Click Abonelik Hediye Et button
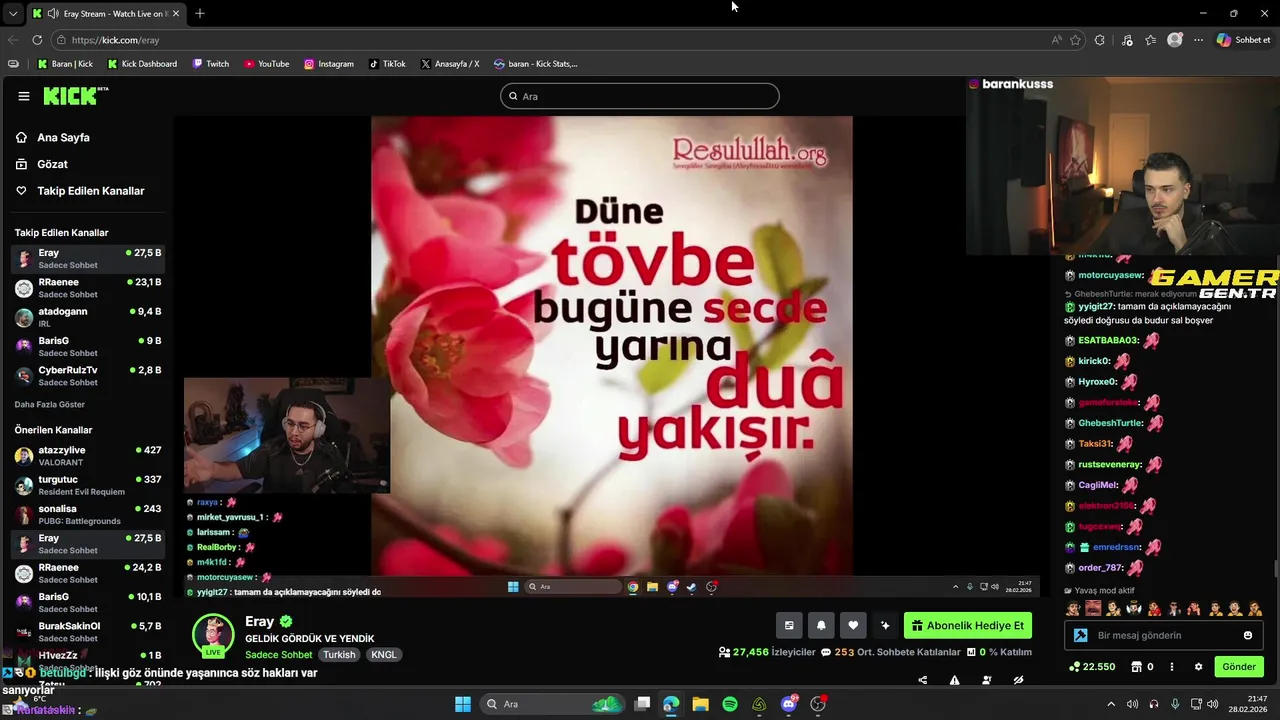 coord(968,626)
